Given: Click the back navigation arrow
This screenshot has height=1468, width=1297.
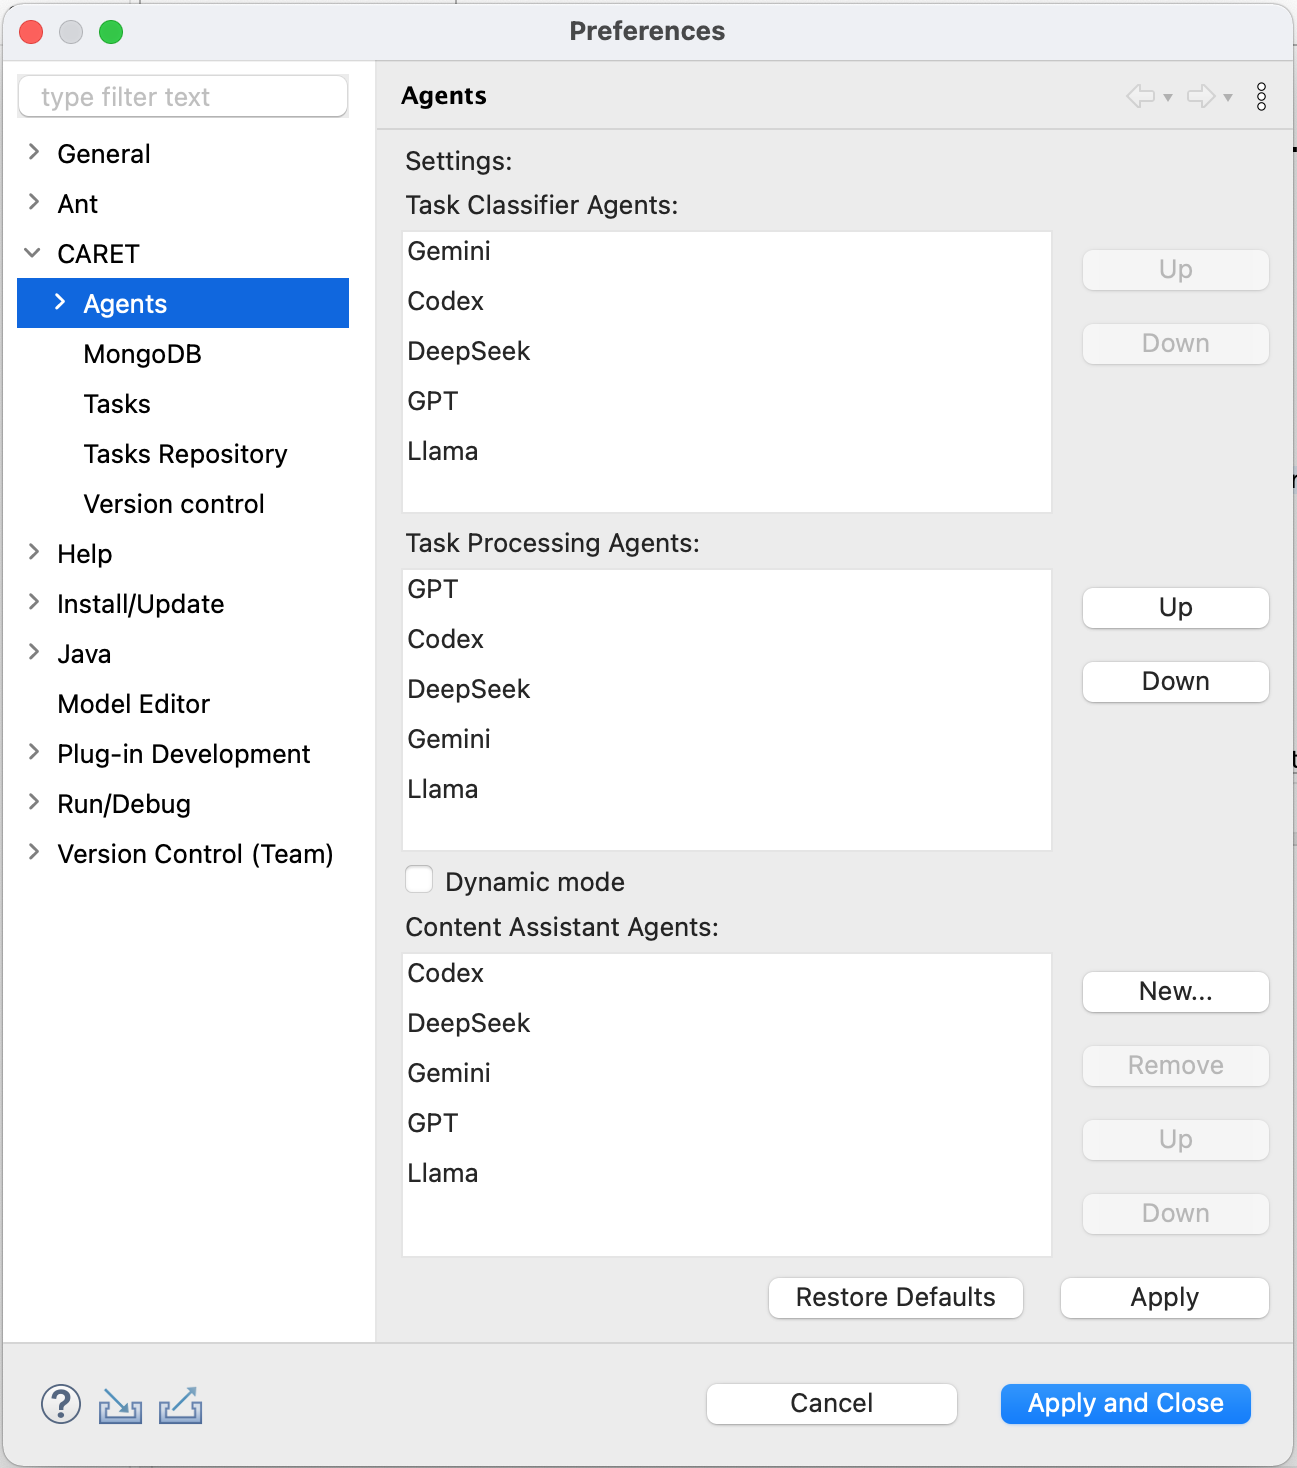Looking at the screenshot, I should [x=1139, y=96].
